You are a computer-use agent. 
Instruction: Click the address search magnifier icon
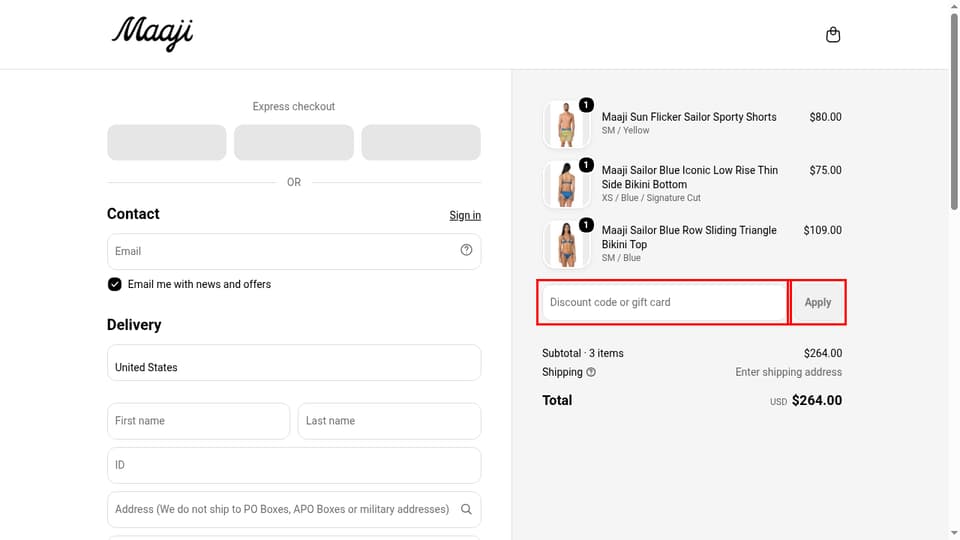pyautogui.click(x=467, y=509)
